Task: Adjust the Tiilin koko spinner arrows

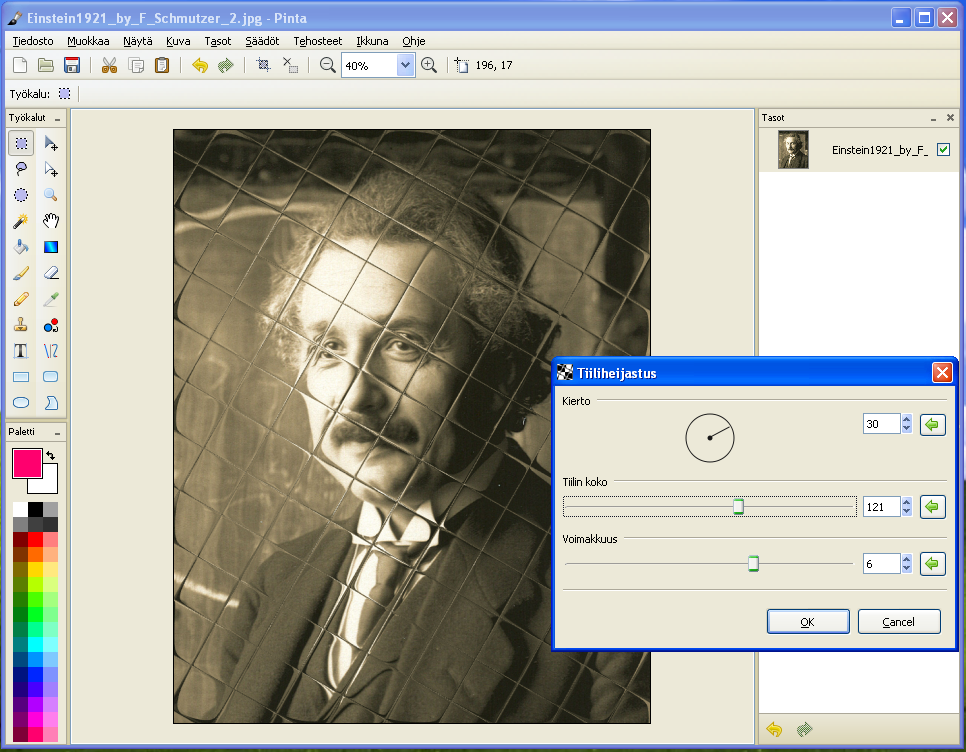Action: pyautogui.click(x=906, y=507)
